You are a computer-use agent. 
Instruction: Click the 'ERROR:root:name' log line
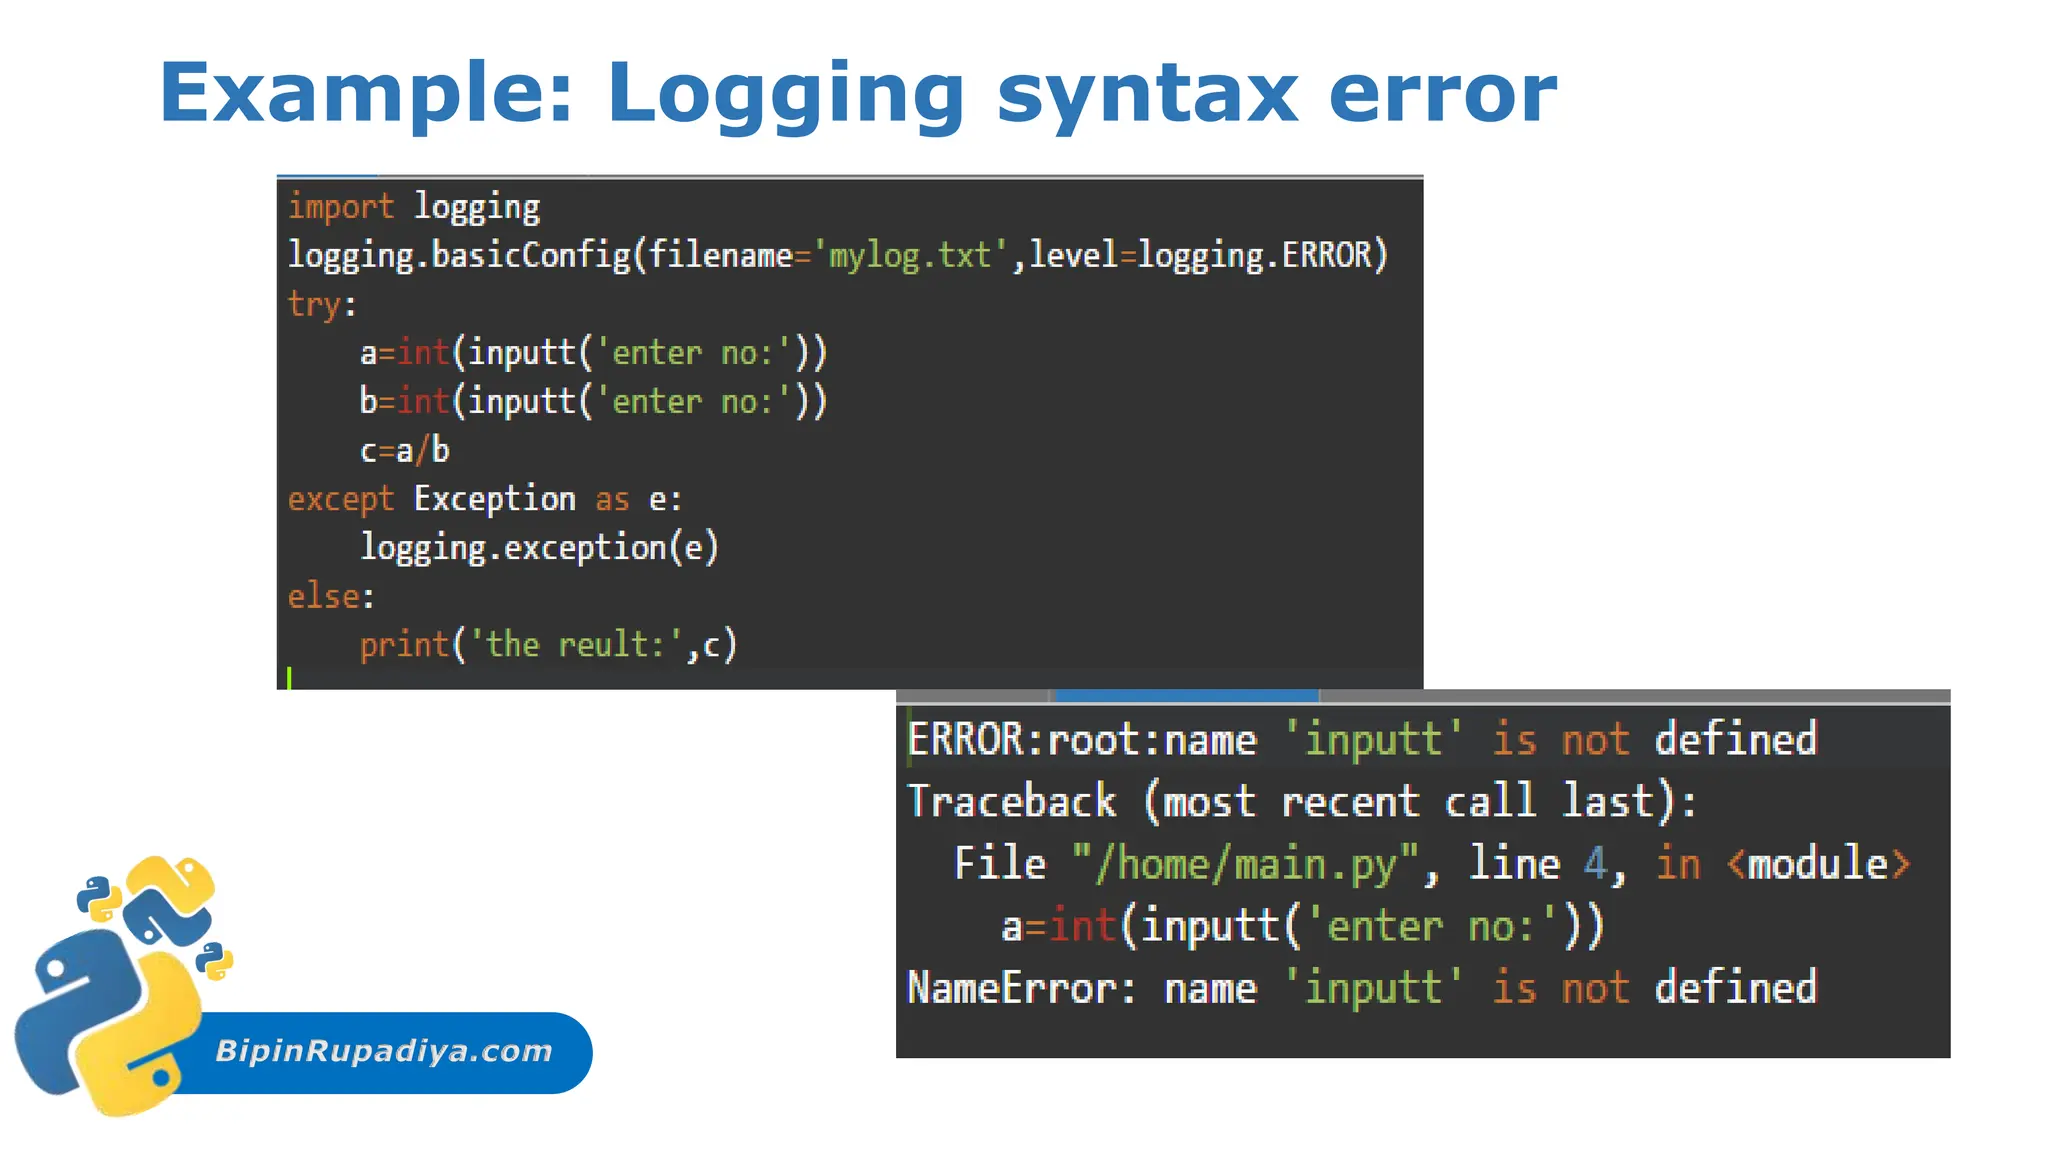[1362, 740]
